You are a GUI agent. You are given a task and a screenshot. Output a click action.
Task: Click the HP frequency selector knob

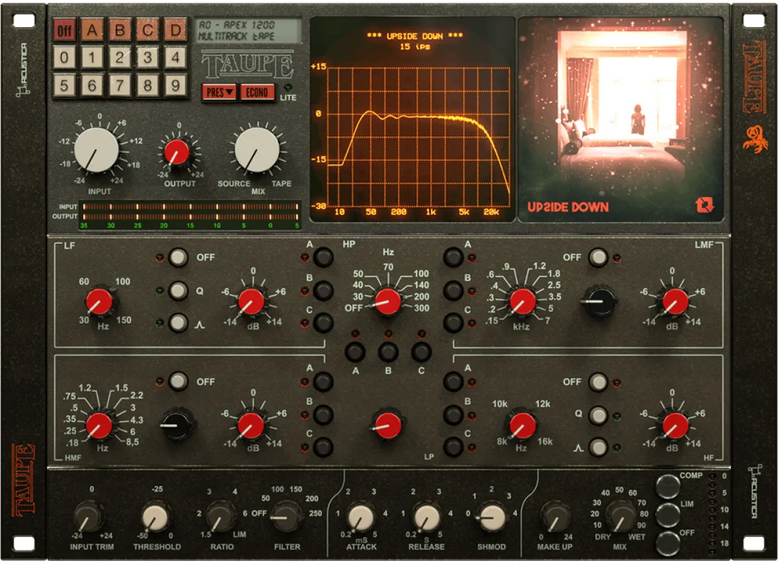point(388,300)
